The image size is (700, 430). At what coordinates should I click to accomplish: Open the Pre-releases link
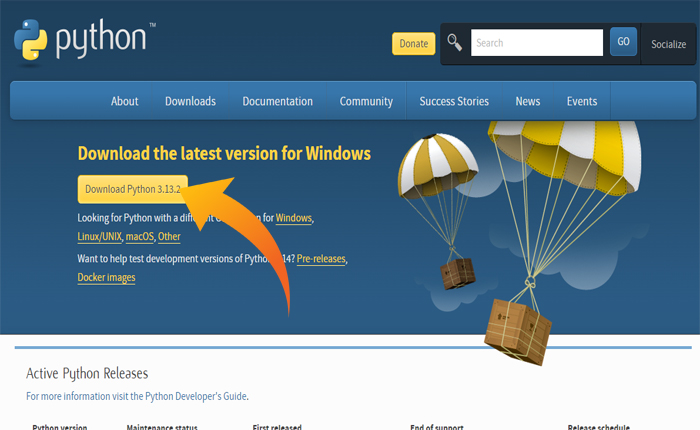(321, 258)
